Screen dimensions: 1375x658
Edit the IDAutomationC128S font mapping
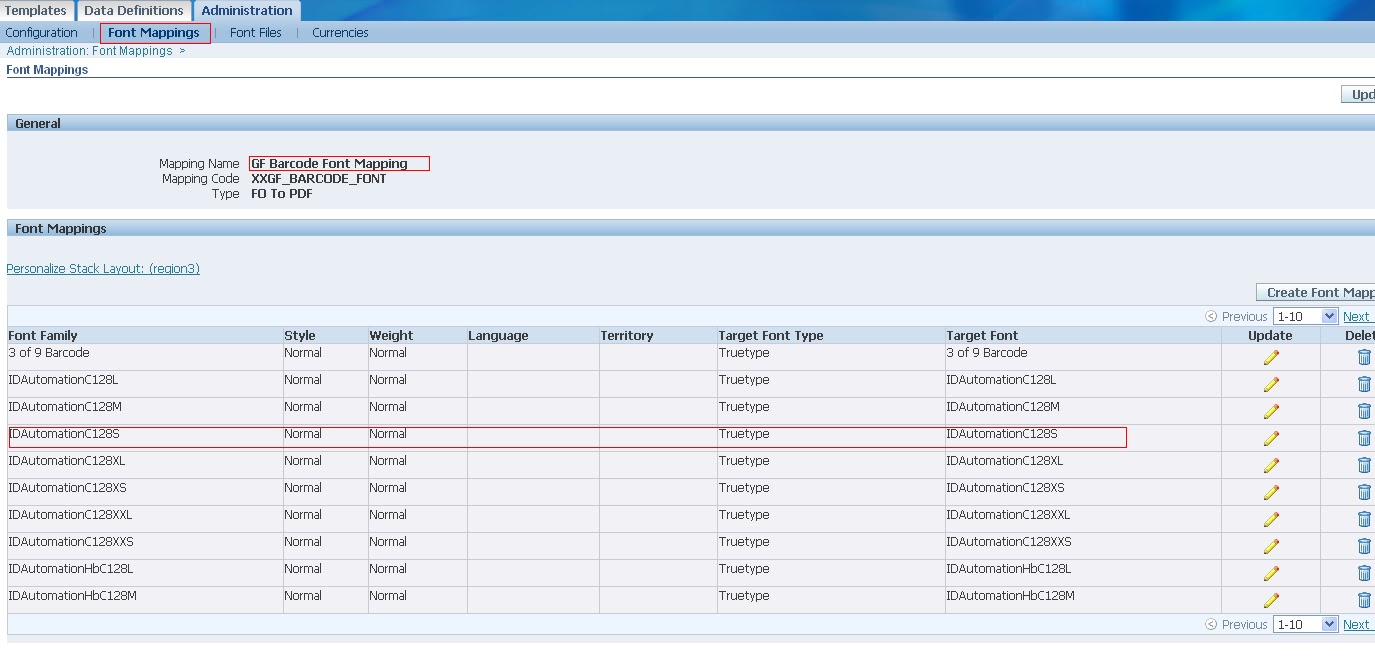[1270, 437]
